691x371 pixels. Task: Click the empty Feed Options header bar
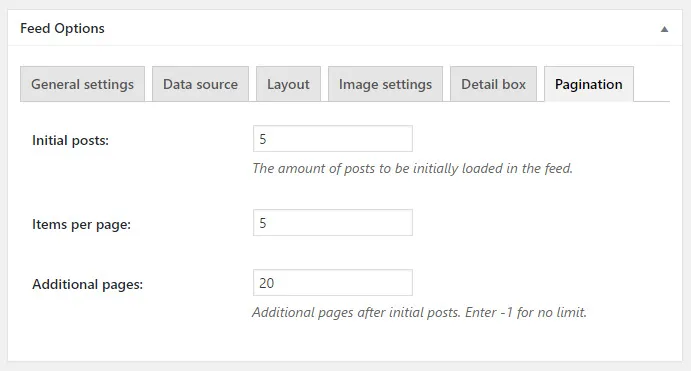[x=379, y=28]
